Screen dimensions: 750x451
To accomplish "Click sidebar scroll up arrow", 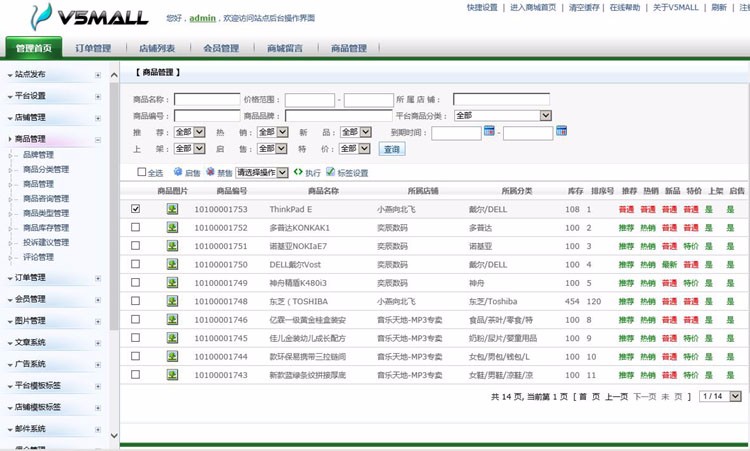I will pyautogui.click(x=114, y=75).
